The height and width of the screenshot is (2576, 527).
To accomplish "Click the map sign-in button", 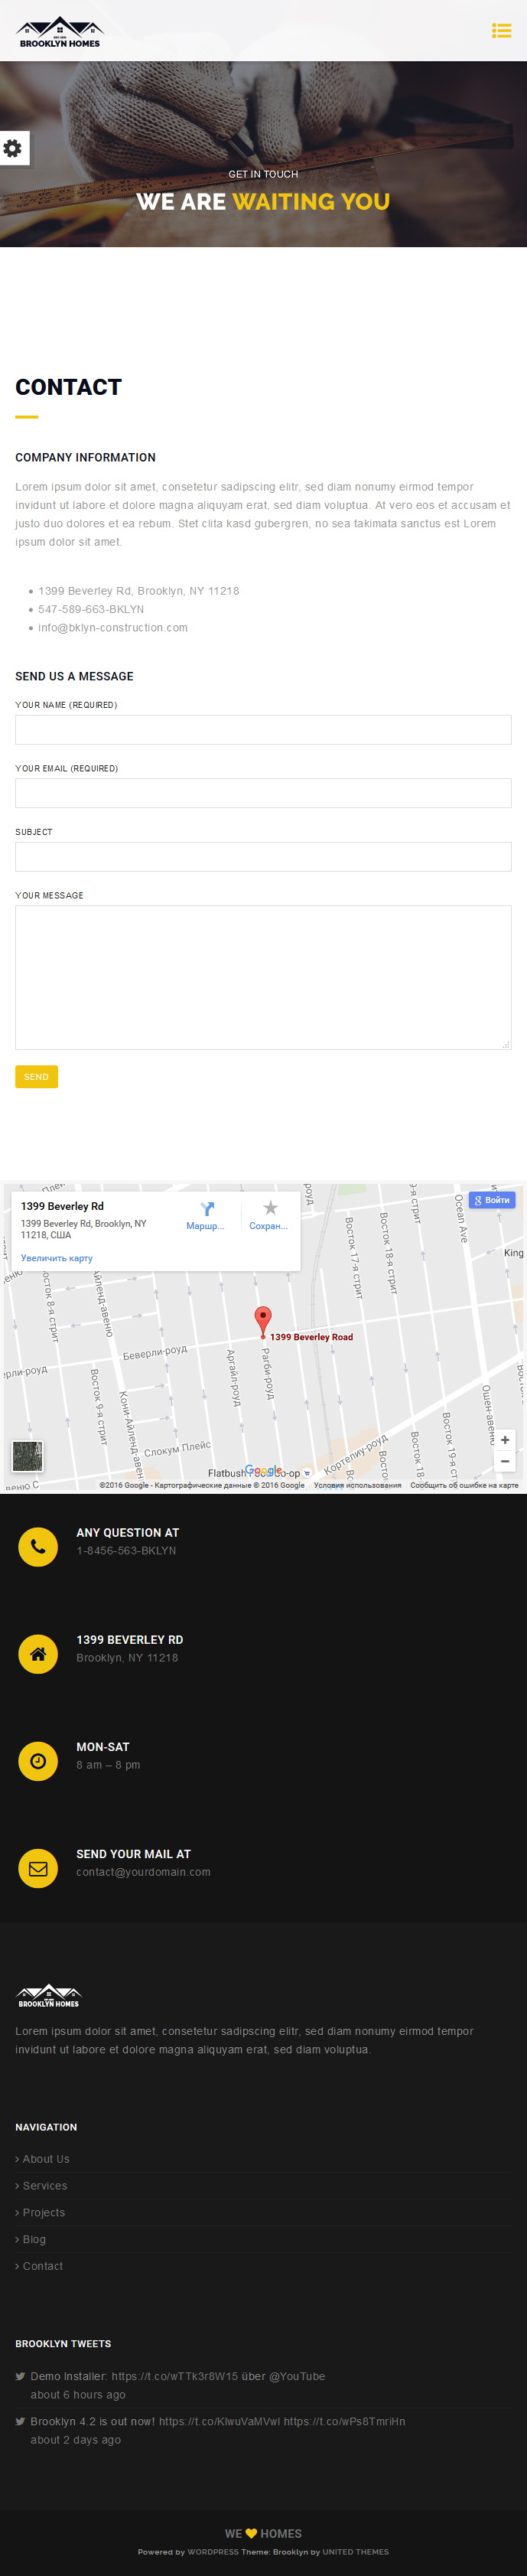I will pyautogui.click(x=492, y=1200).
